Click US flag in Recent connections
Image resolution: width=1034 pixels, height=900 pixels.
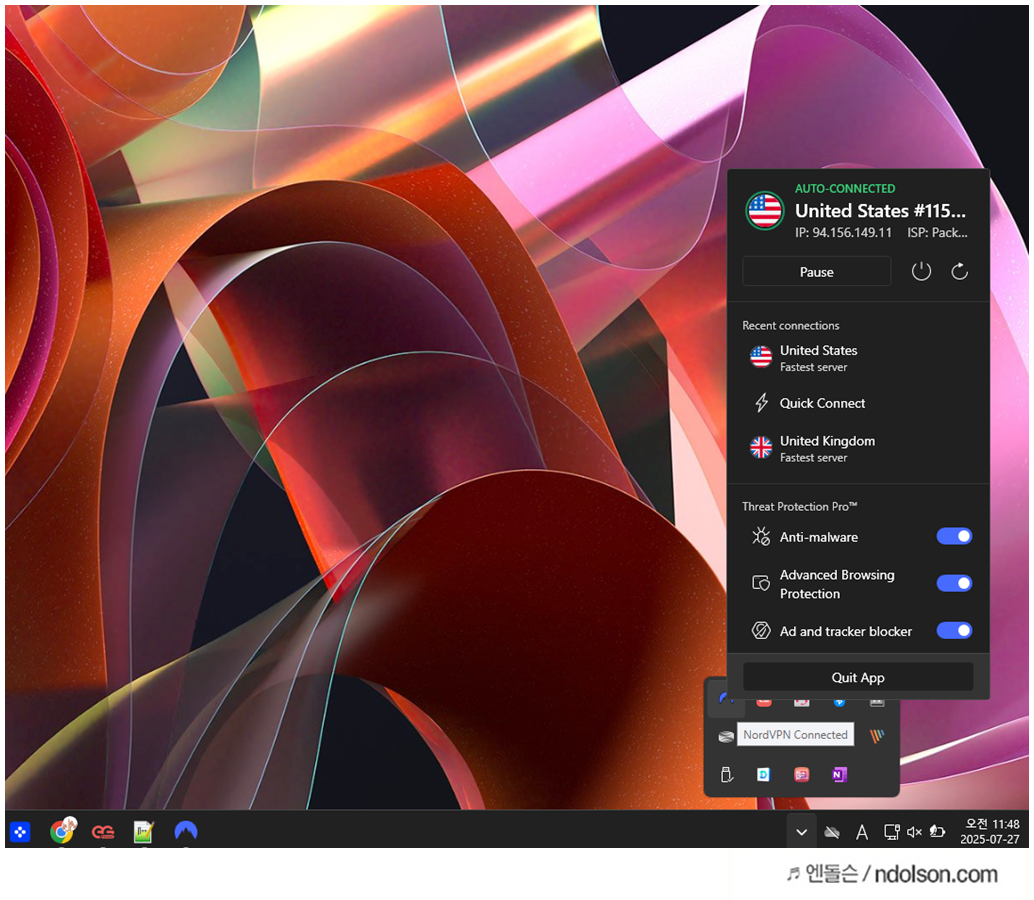(x=761, y=357)
